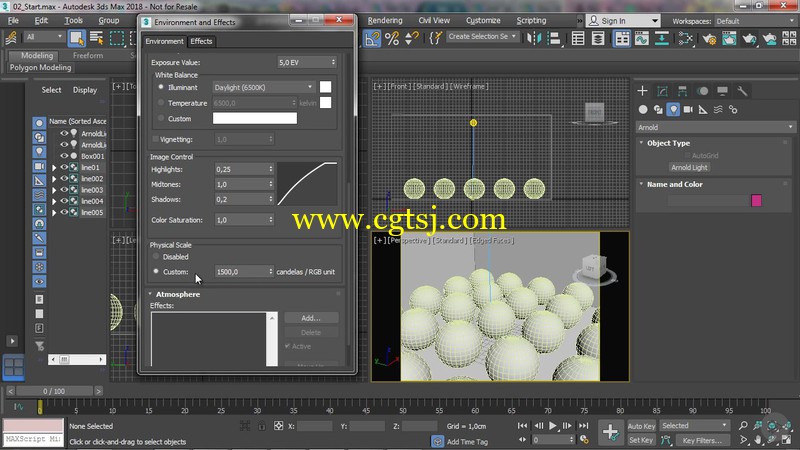
Task: Select the Disabled physical scale radio button
Action: (x=156, y=256)
